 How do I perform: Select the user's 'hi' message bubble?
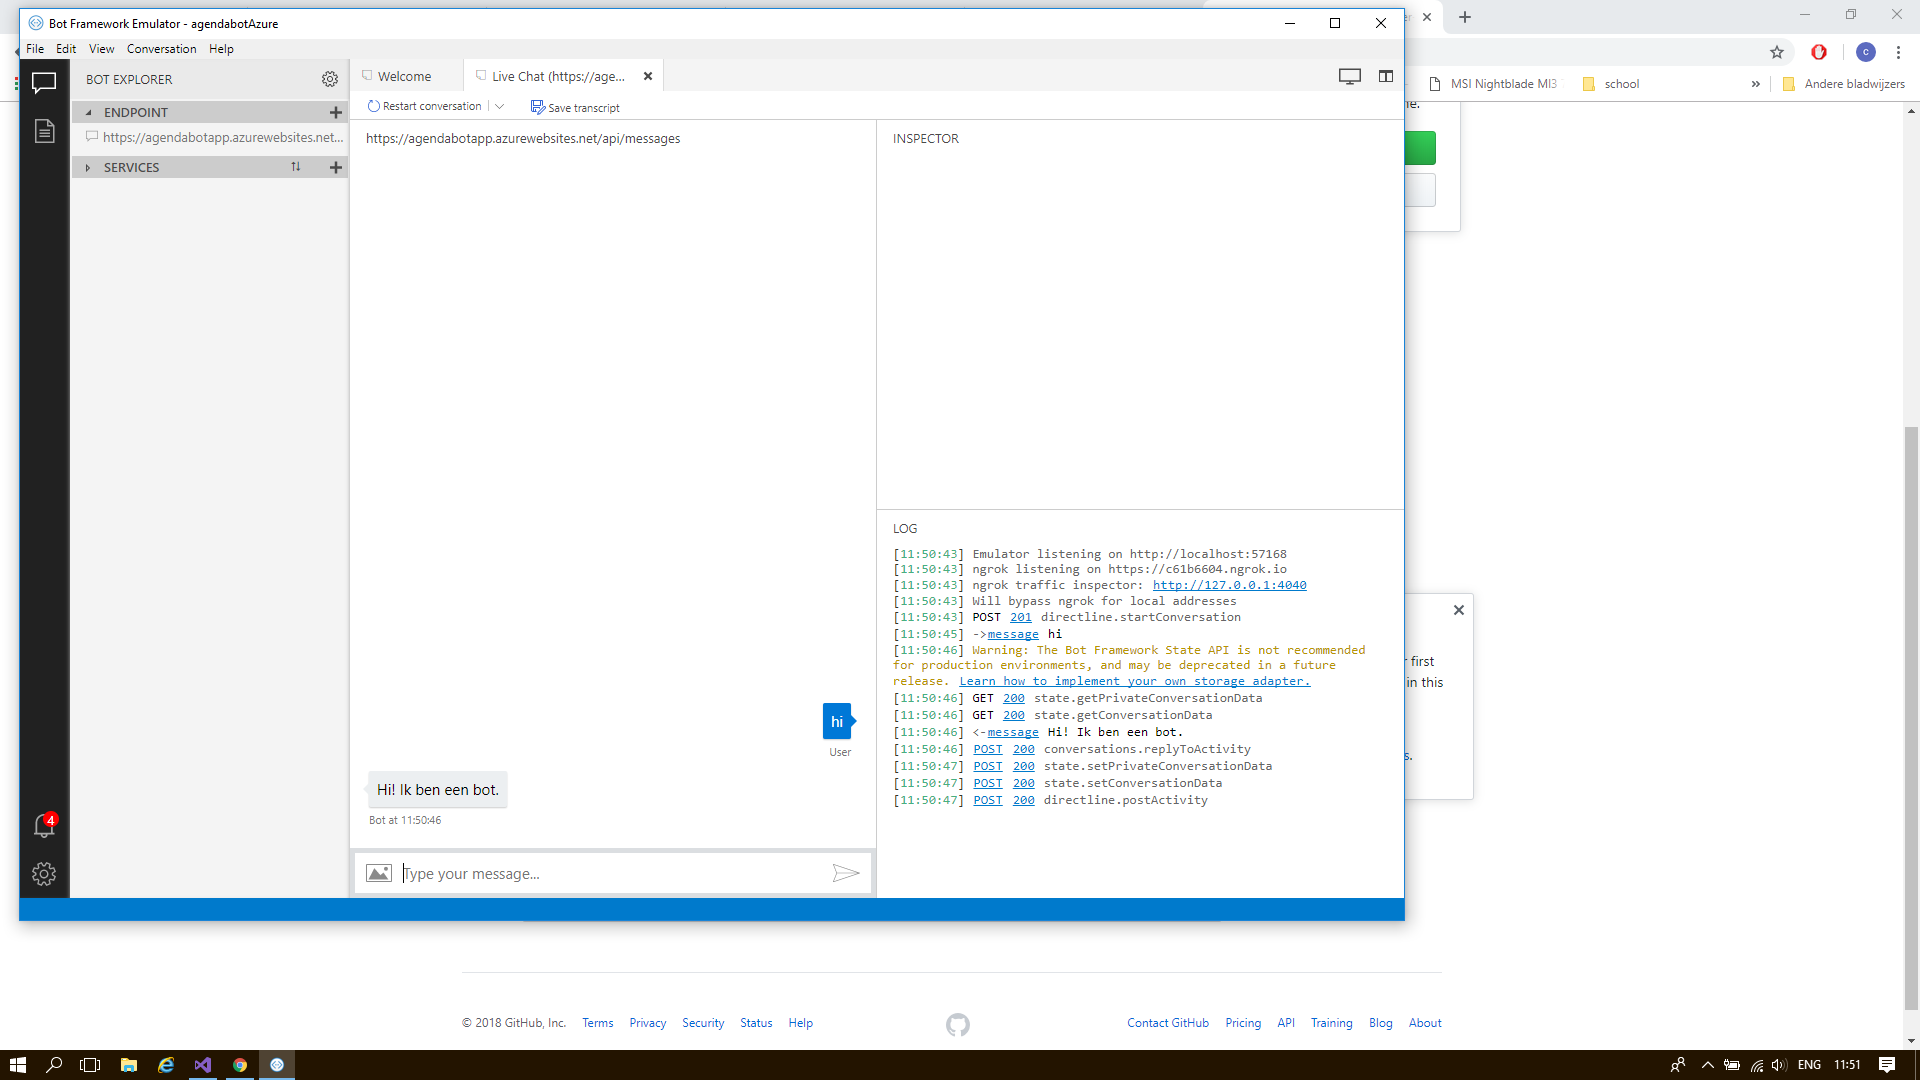click(x=837, y=721)
